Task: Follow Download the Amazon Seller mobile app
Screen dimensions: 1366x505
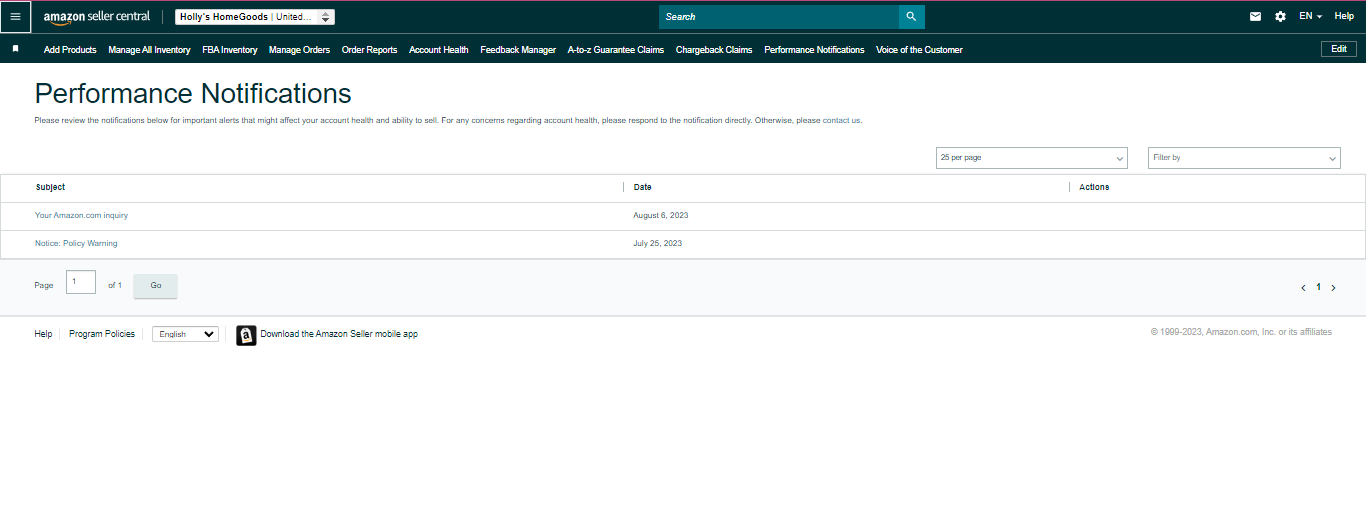Action: [x=339, y=334]
